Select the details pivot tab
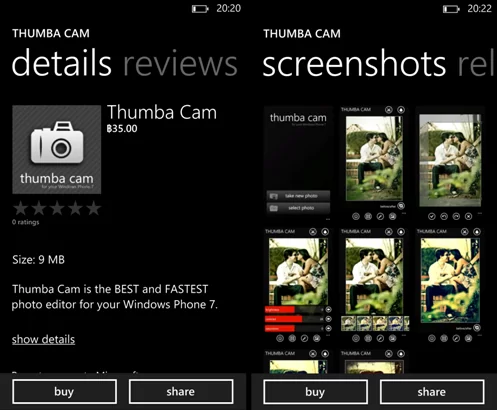The image size is (497, 410). (61, 63)
